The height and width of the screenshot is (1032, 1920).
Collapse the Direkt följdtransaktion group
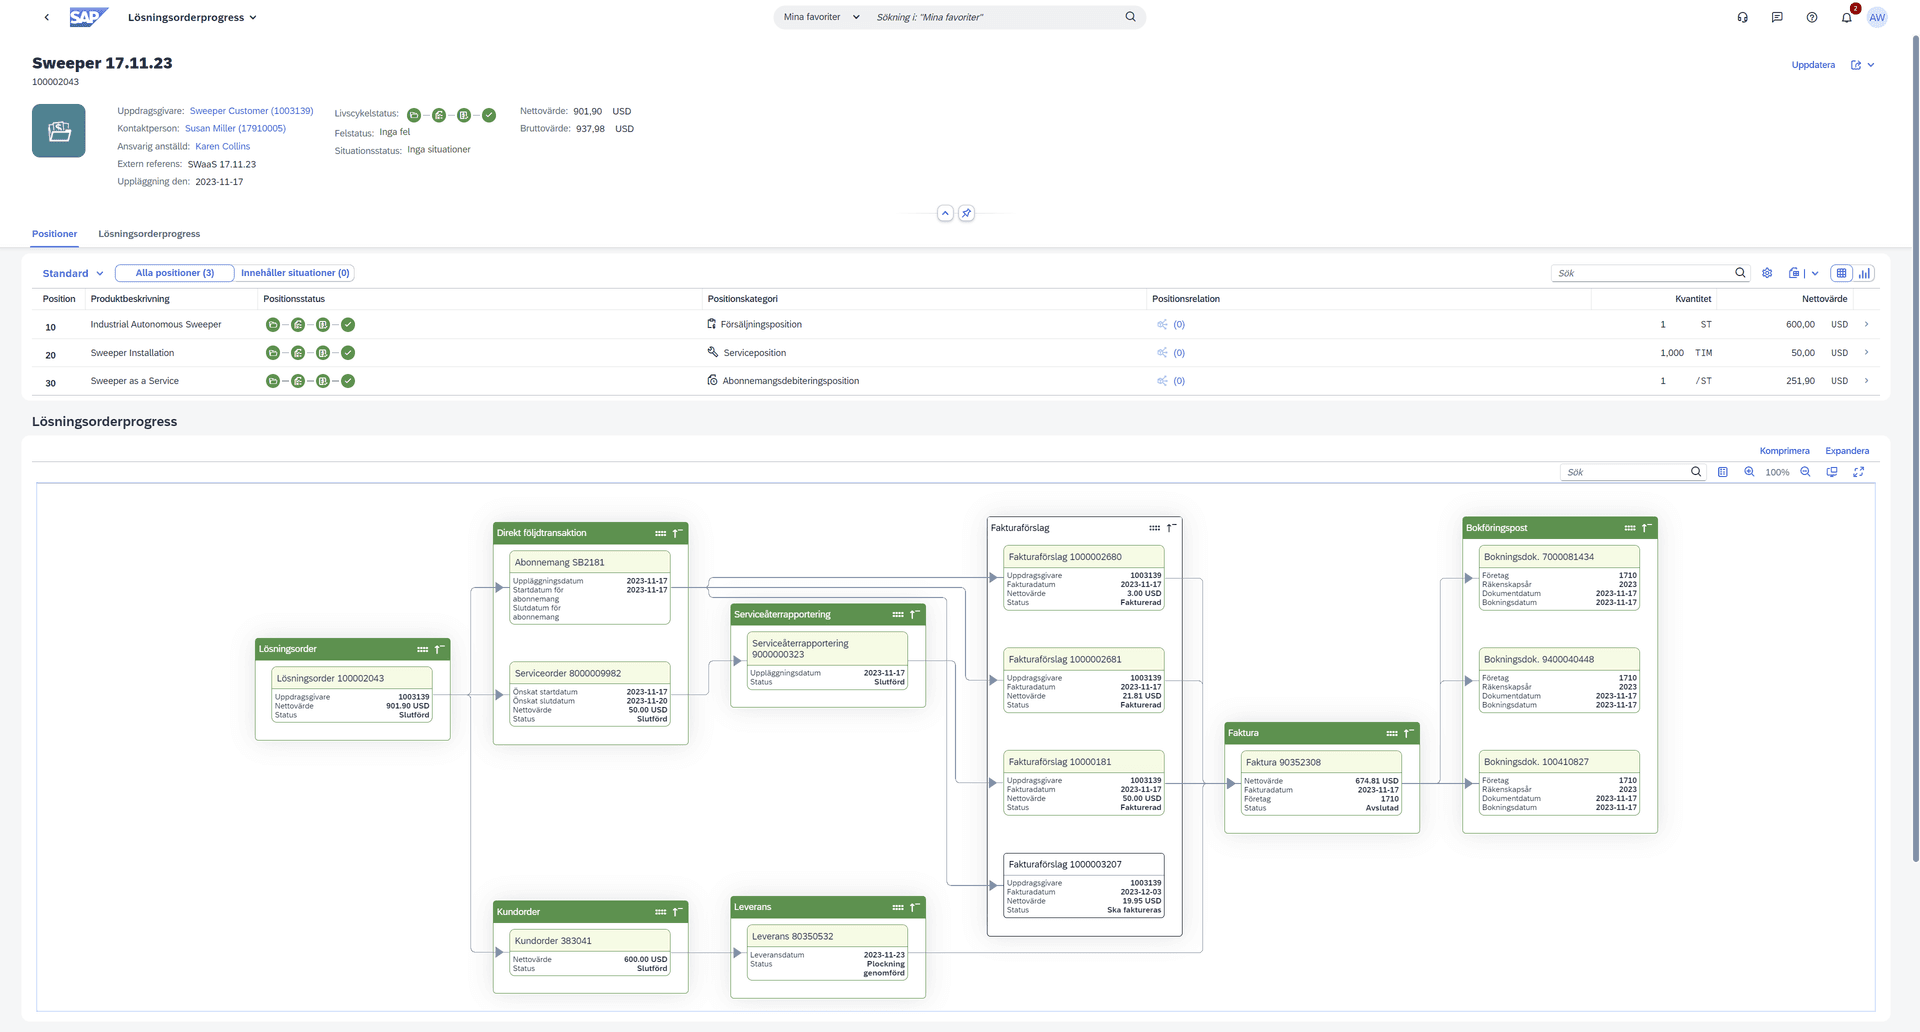(x=677, y=533)
